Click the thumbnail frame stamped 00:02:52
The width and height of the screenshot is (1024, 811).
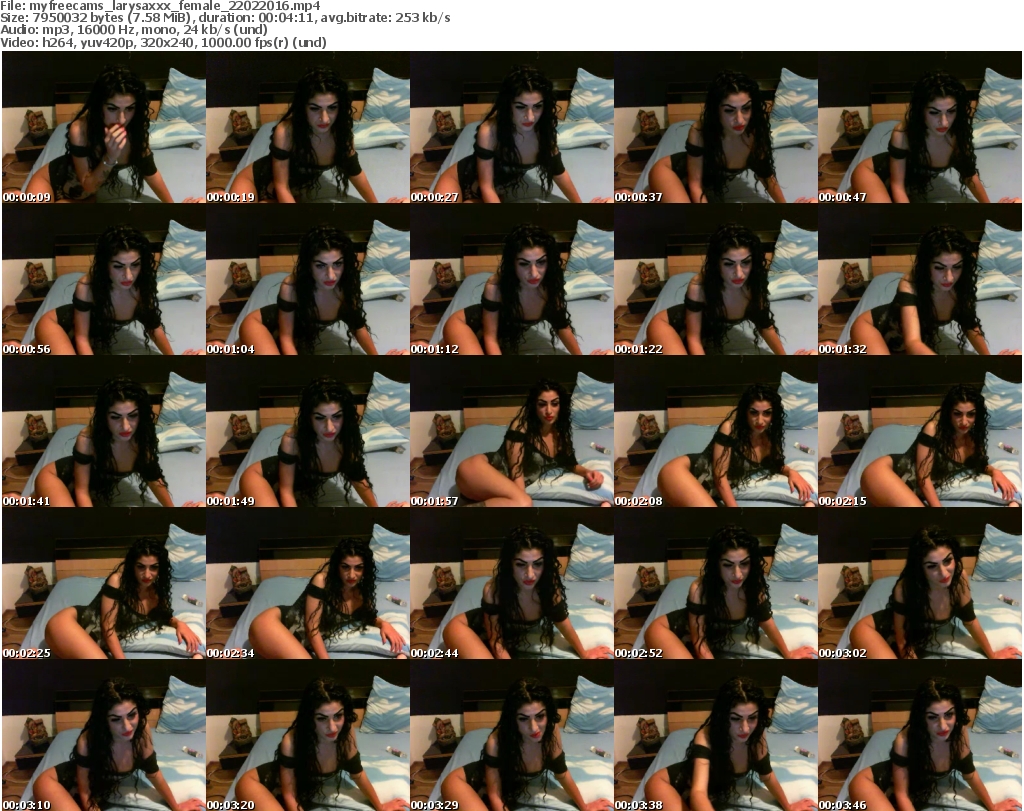coord(716,584)
